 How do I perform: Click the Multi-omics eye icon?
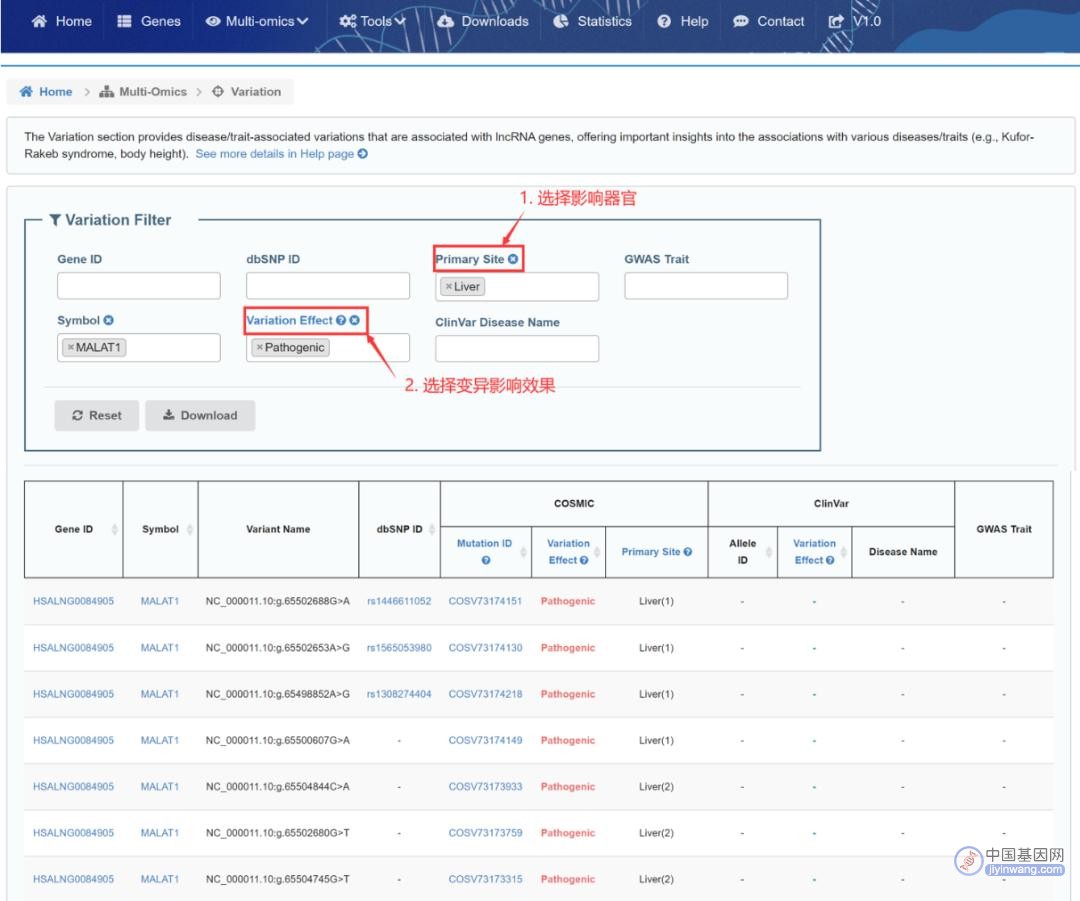point(213,21)
